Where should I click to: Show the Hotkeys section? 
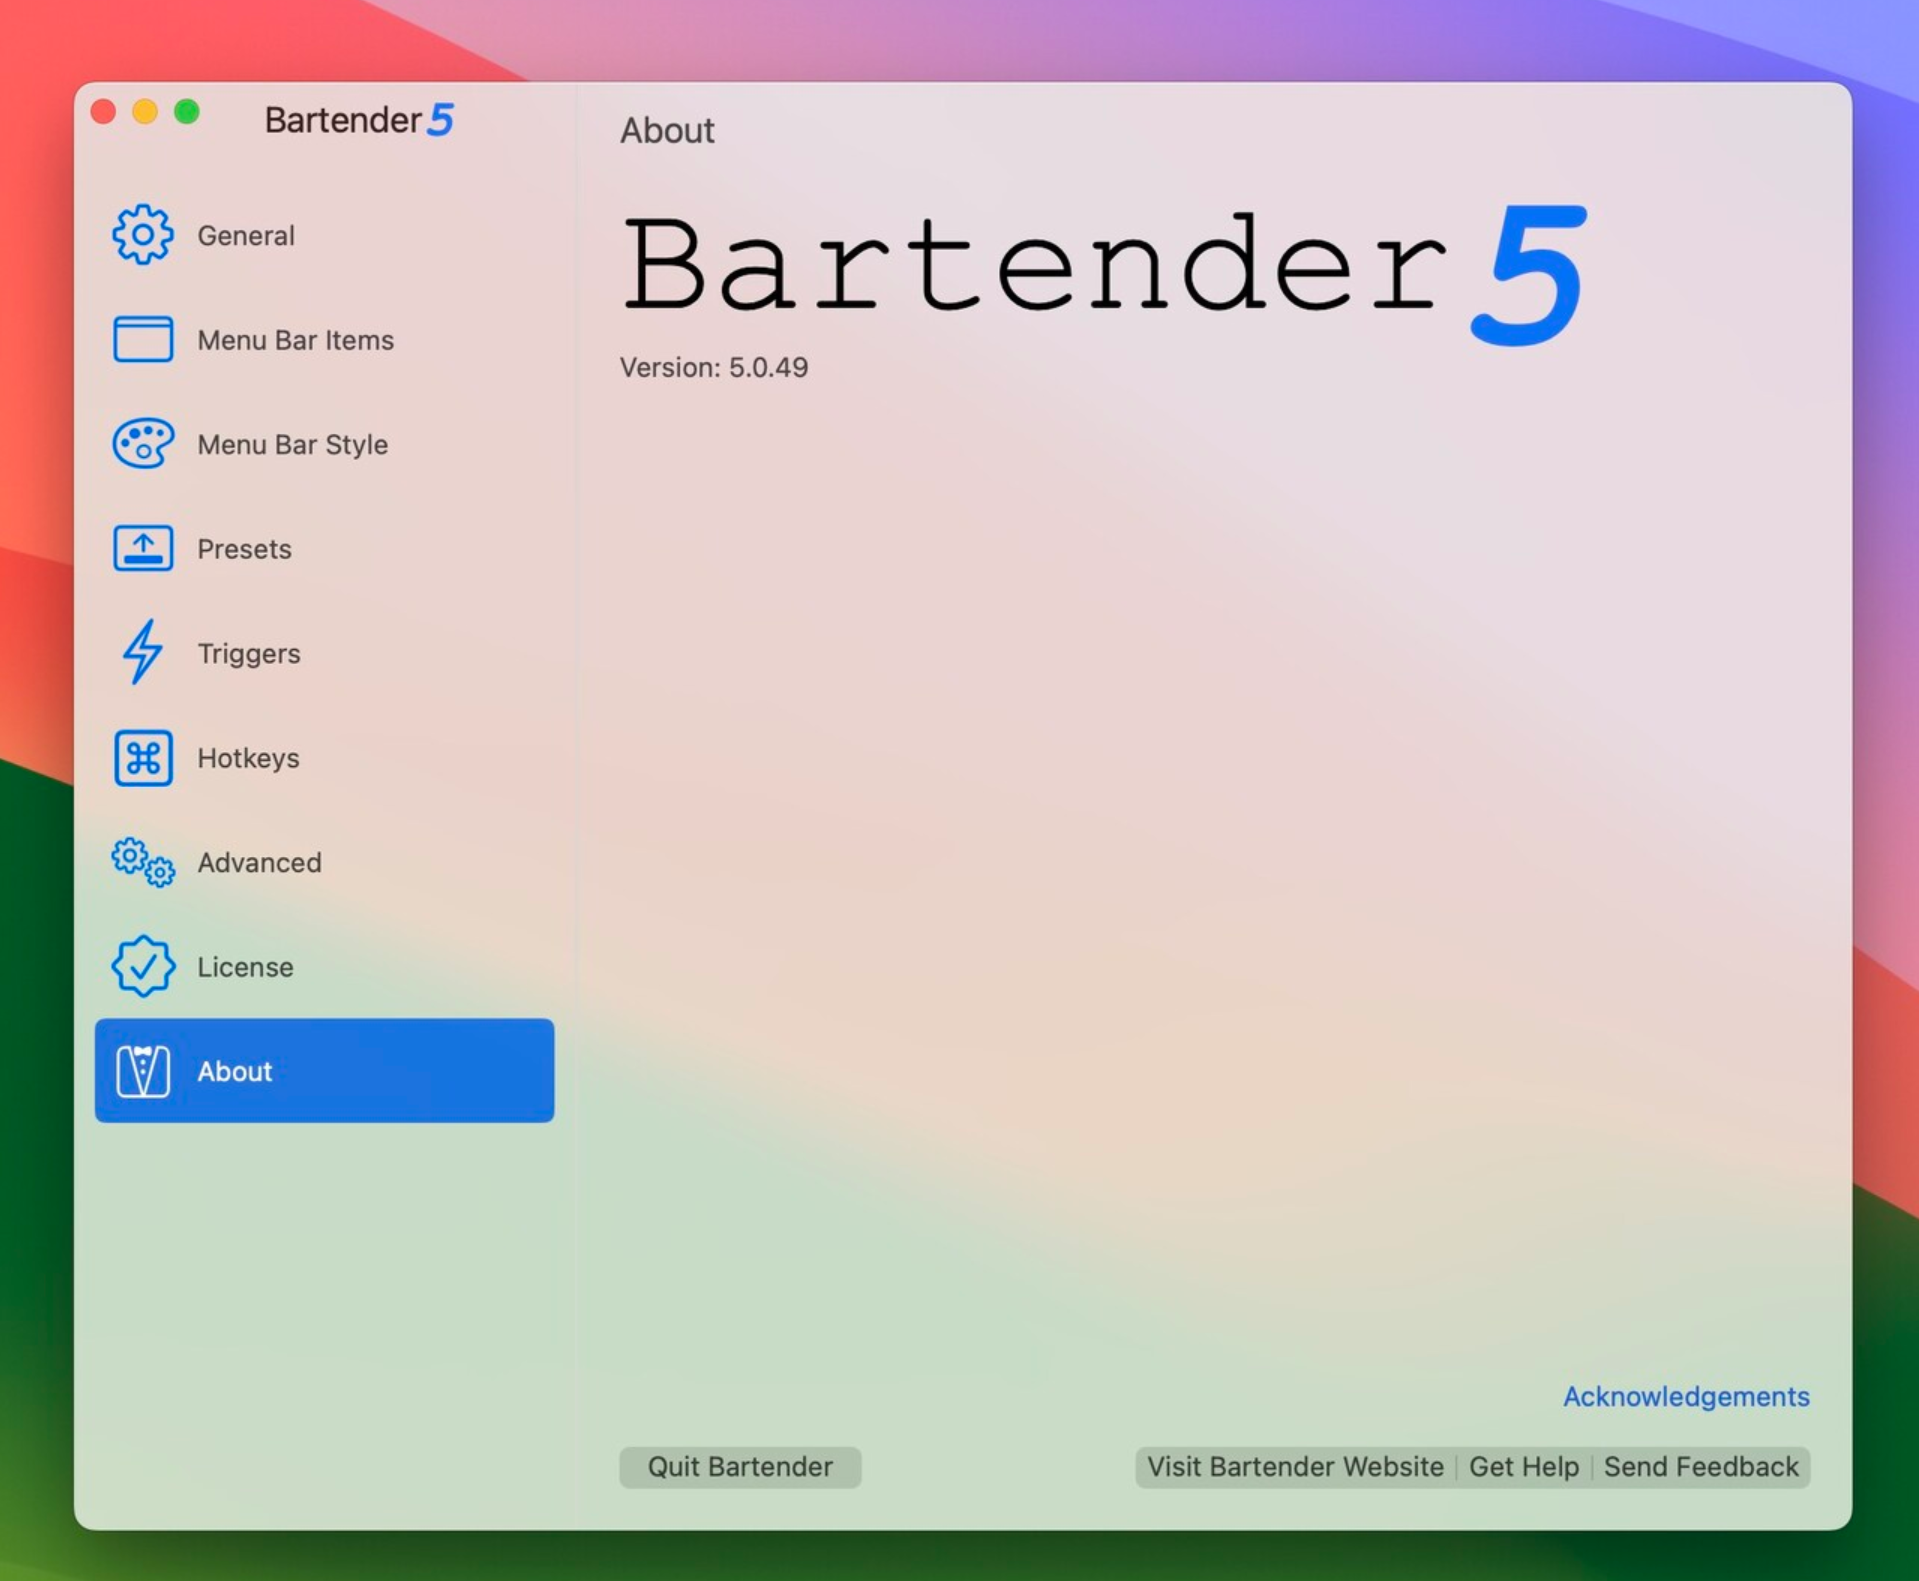[x=248, y=758]
